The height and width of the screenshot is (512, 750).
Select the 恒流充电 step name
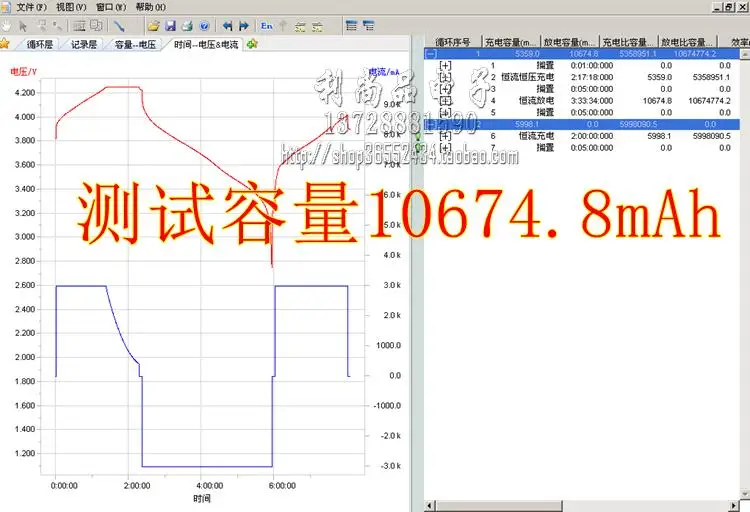[536, 136]
